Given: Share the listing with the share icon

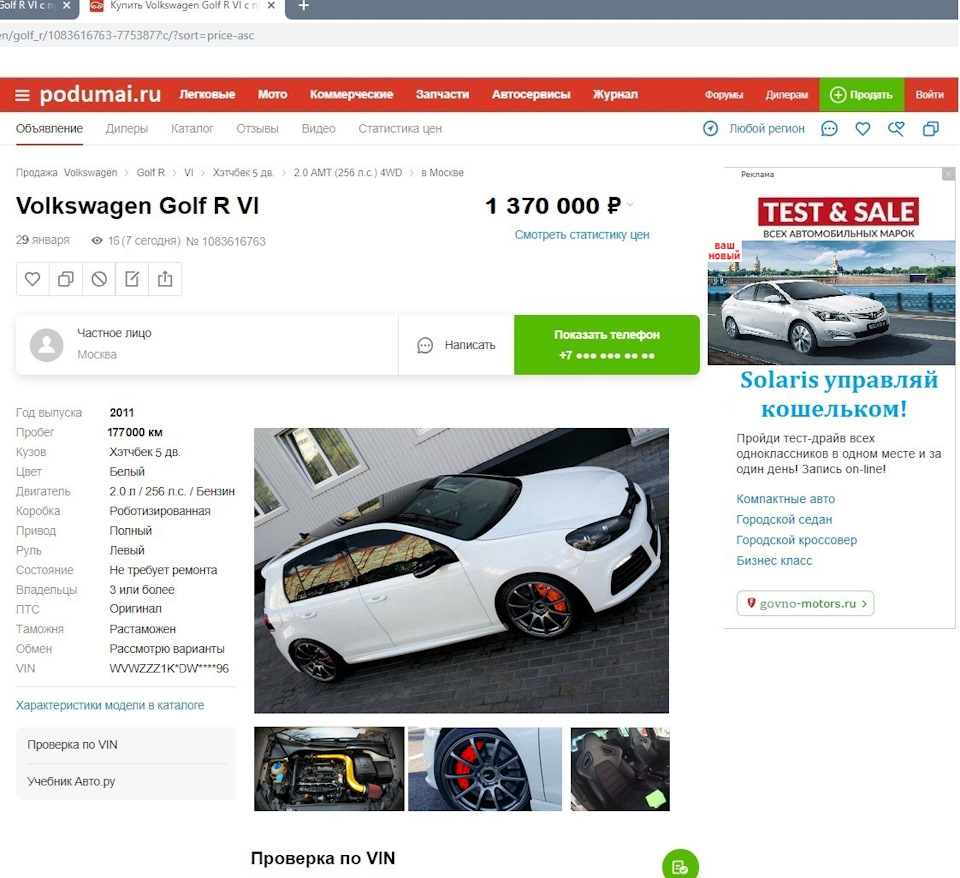Looking at the screenshot, I should coord(165,279).
